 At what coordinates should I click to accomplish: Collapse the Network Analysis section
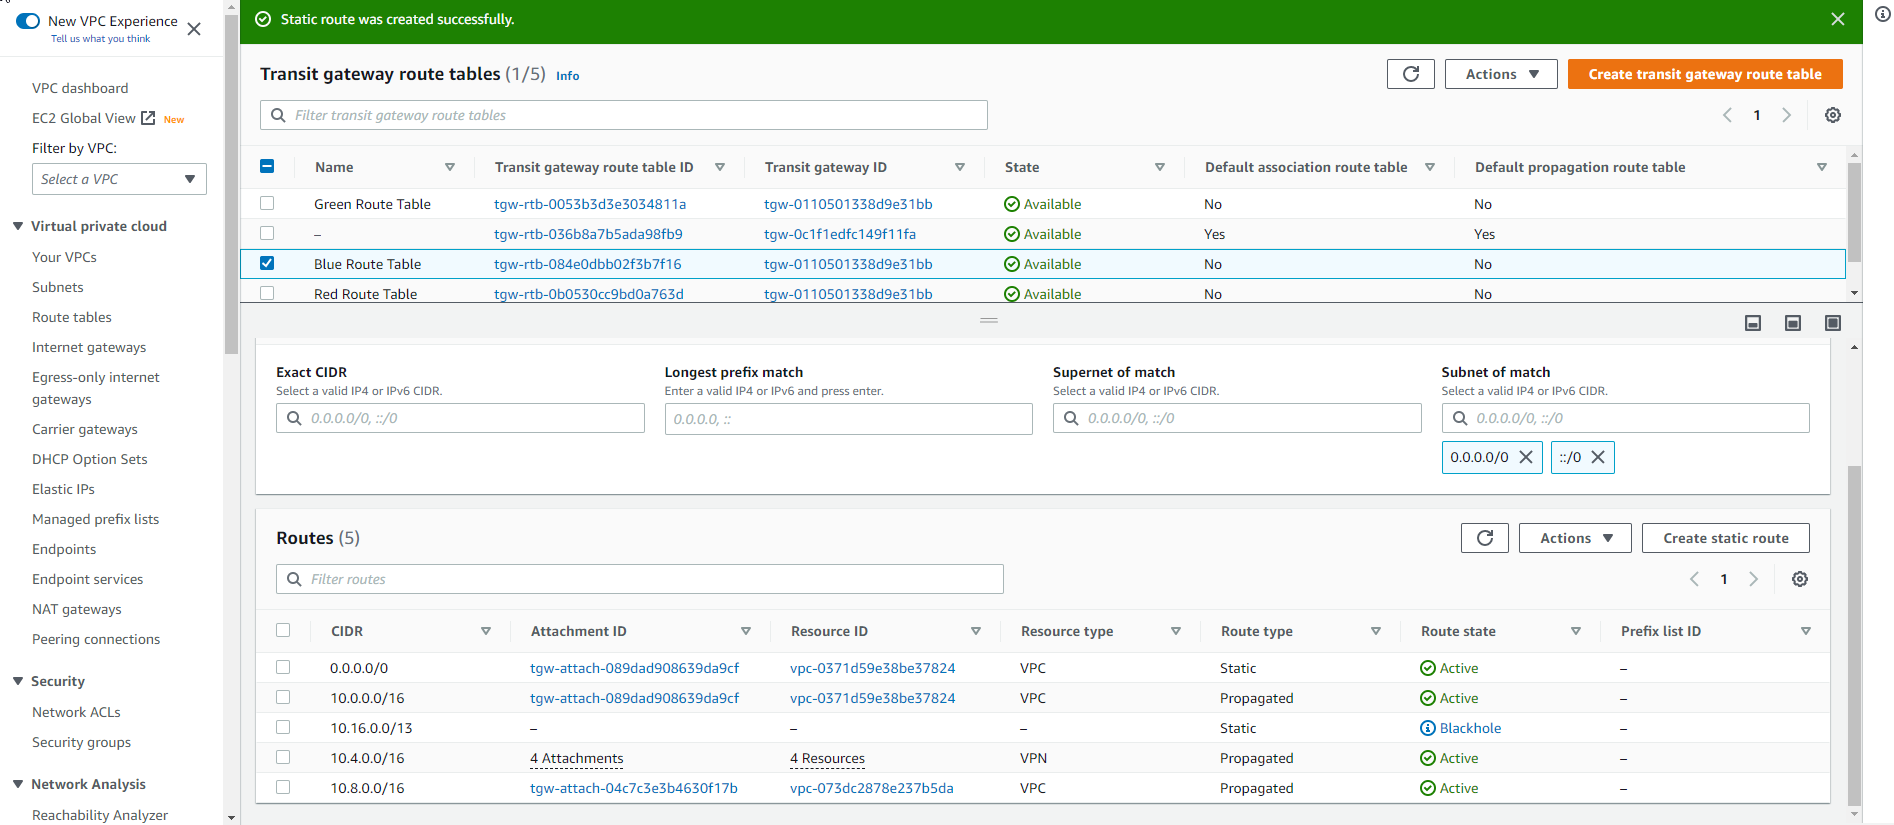(18, 784)
